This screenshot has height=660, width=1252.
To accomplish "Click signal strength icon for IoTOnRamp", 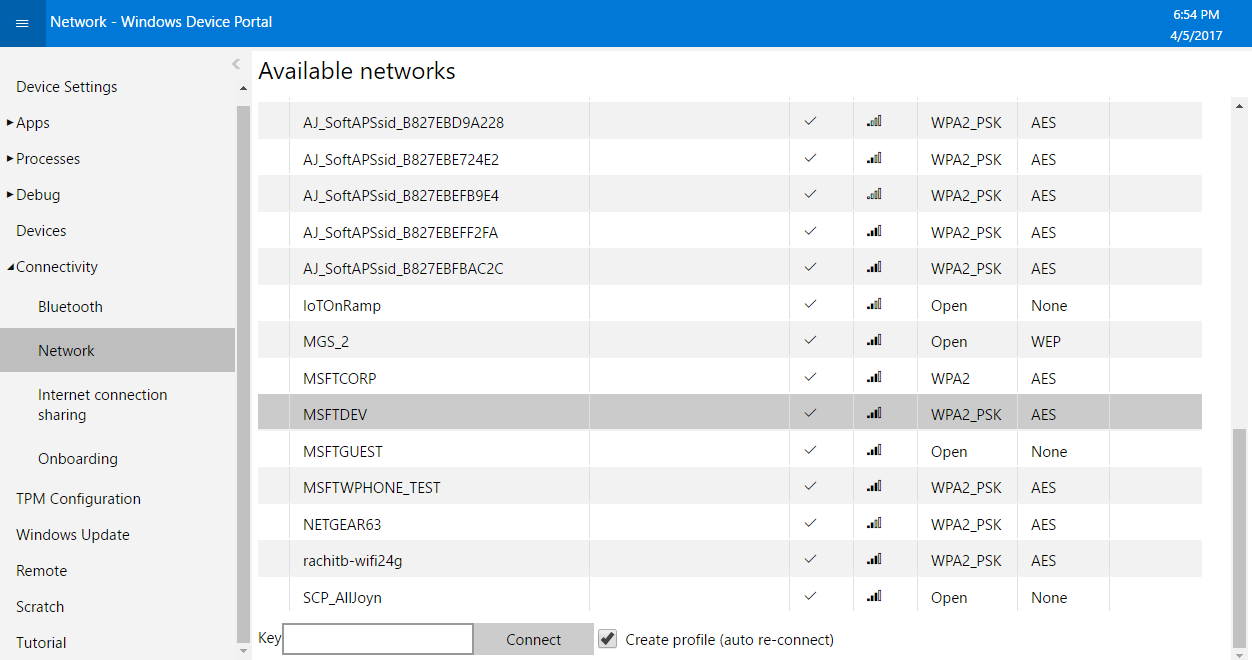I will click(874, 304).
